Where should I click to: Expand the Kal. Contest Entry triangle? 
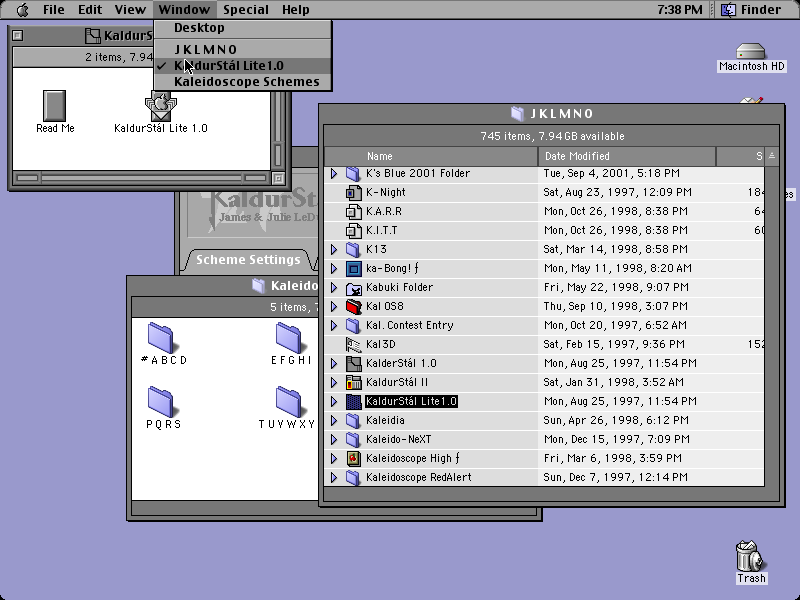334,325
